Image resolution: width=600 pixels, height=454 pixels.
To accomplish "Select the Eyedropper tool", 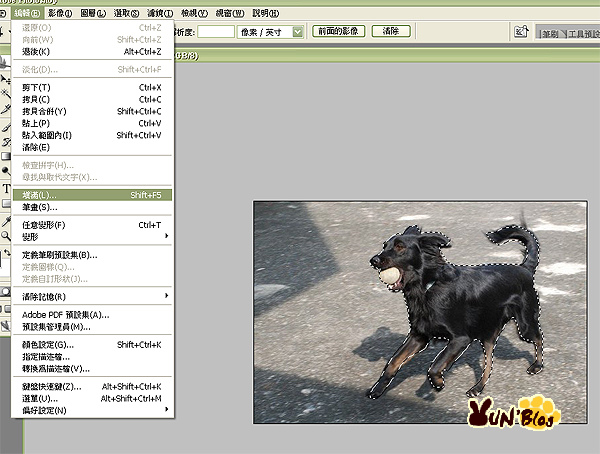I will pos(5,221).
